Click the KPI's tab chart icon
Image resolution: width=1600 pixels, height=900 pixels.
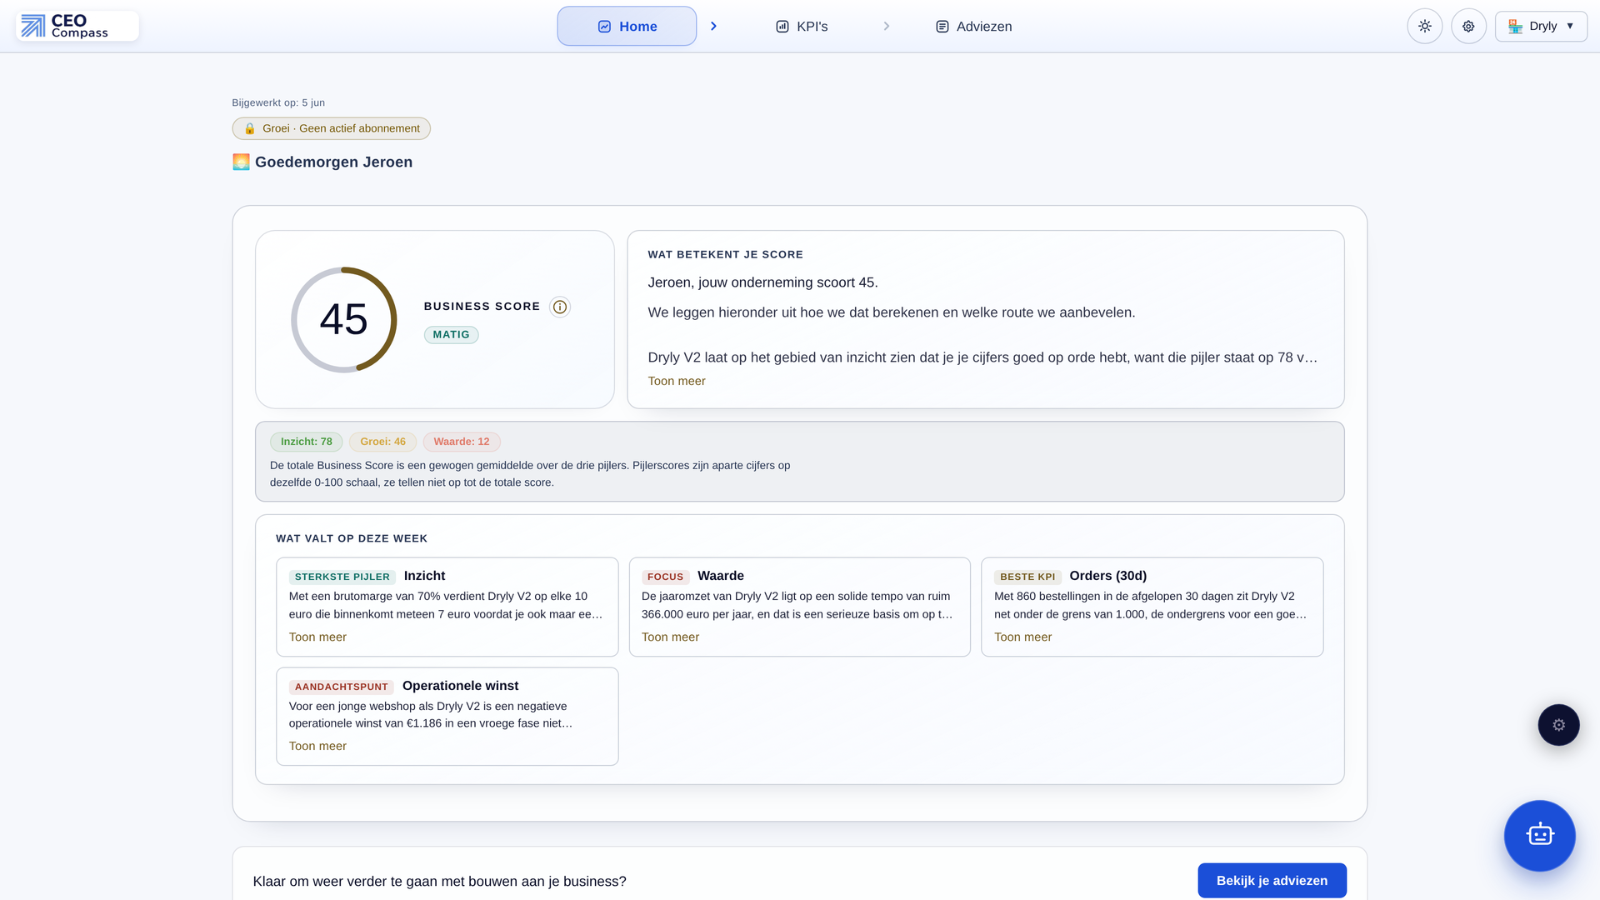(783, 27)
